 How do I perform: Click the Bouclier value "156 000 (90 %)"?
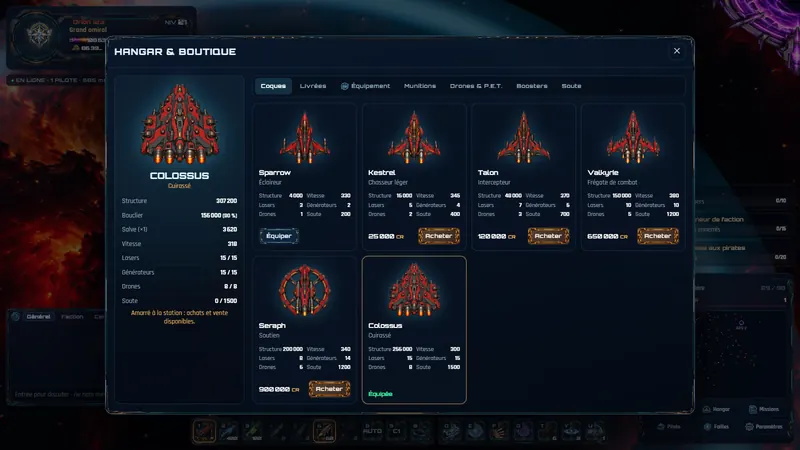coord(219,215)
